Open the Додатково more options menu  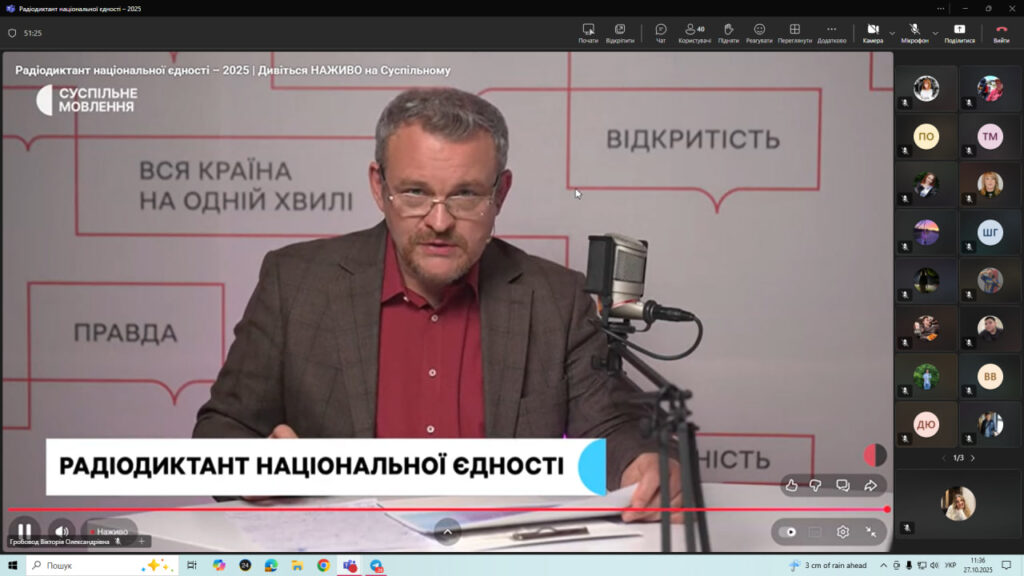tap(831, 33)
